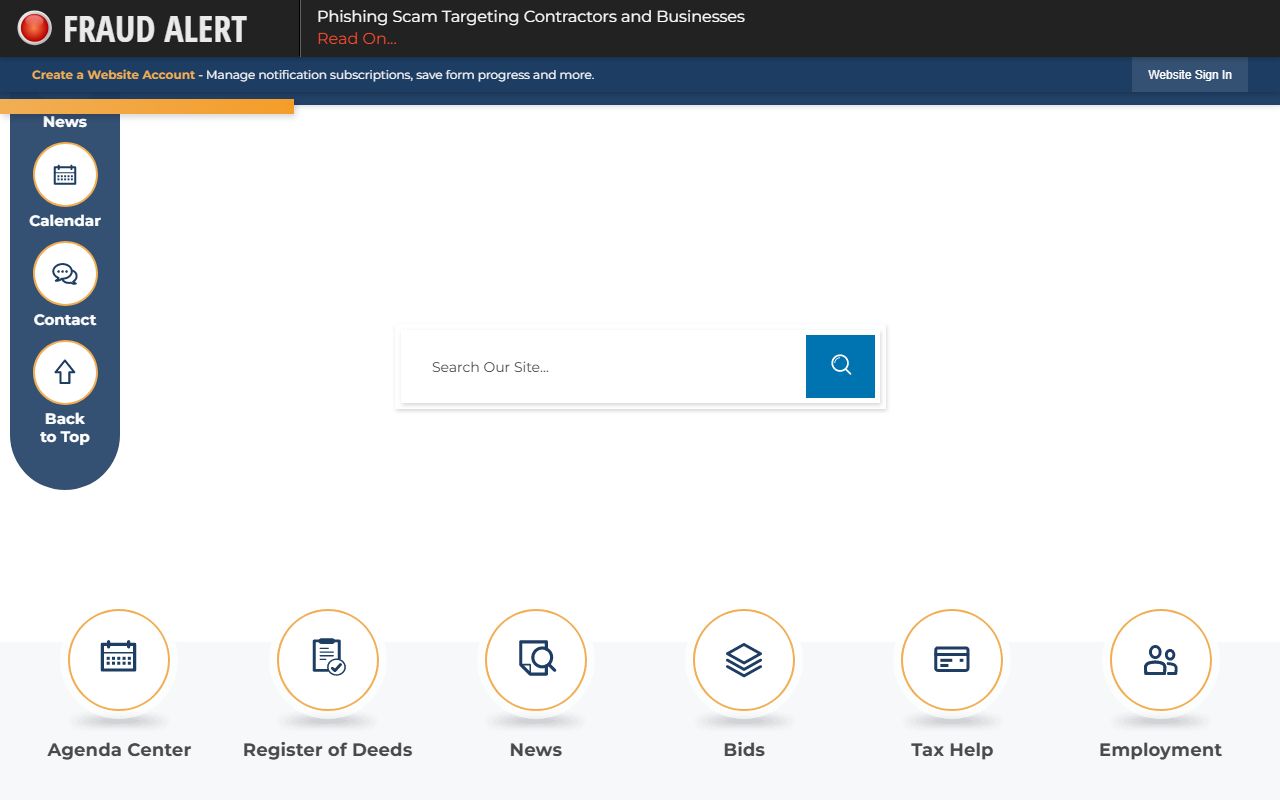Open the Contact chat bubble icon
The width and height of the screenshot is (1280, 800).
(65, 274)
